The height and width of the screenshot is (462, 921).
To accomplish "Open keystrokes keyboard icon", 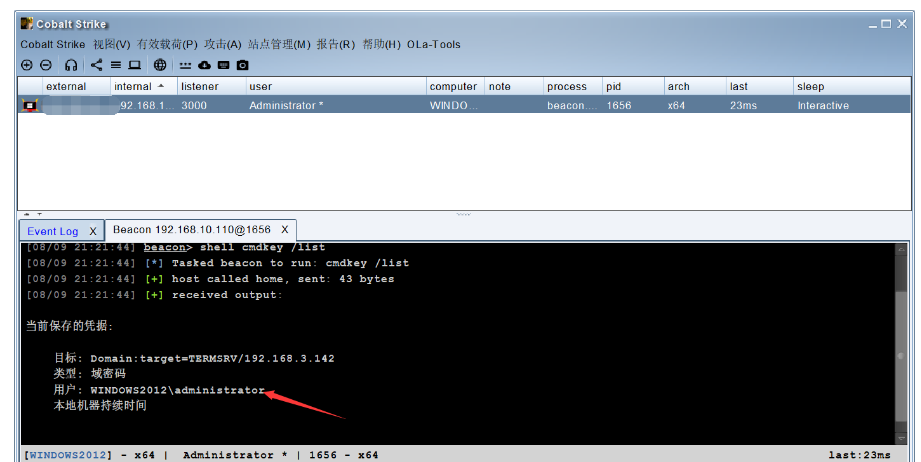I will tap(224, 65).
